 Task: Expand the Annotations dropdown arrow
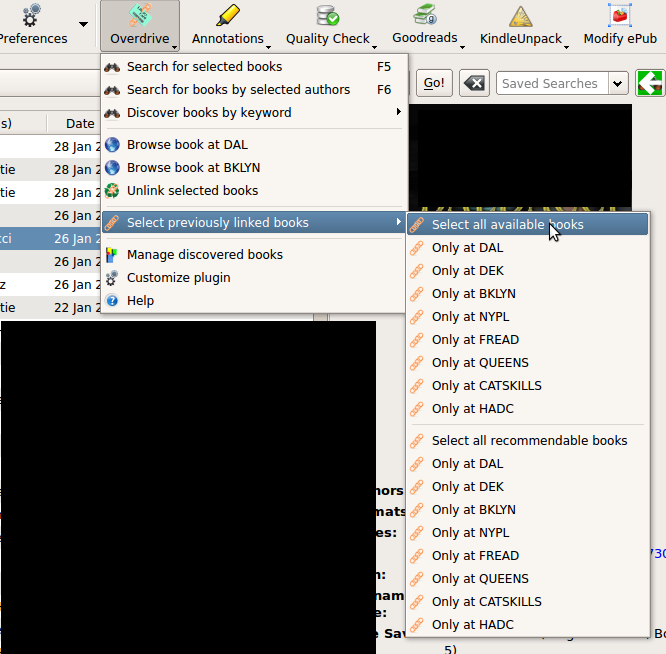coord(268,47)
